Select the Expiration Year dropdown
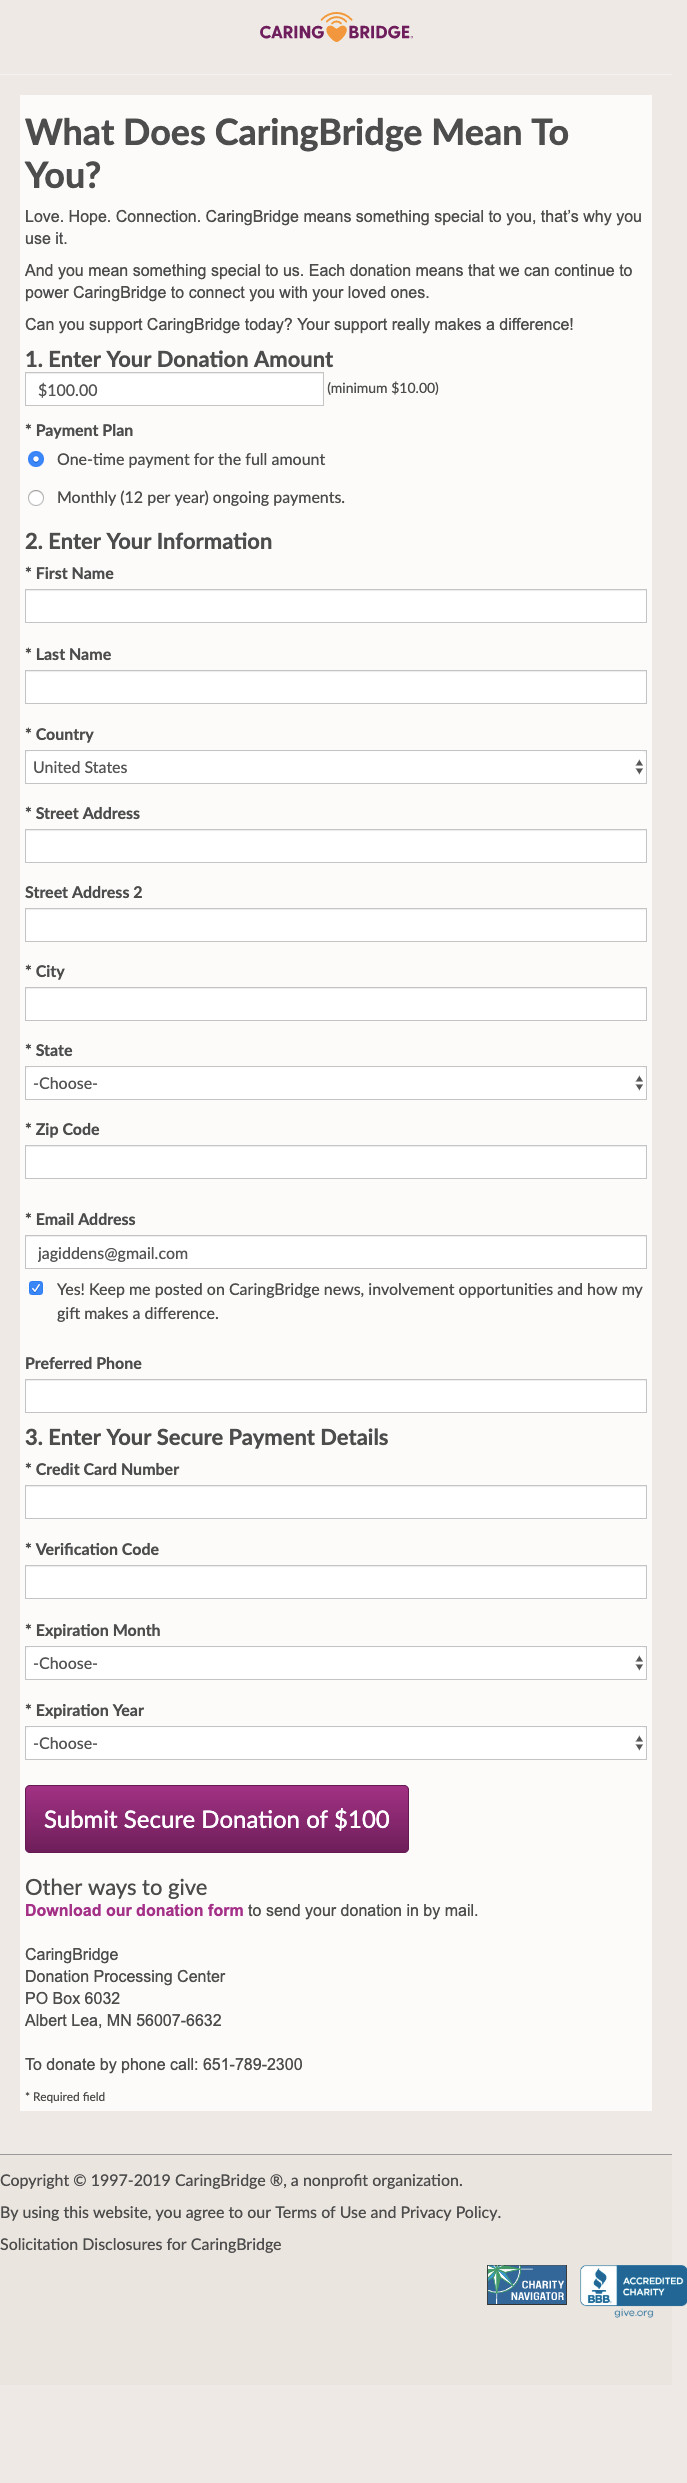The height and width of the screenshot is (2483, 687). point(335,1743)
